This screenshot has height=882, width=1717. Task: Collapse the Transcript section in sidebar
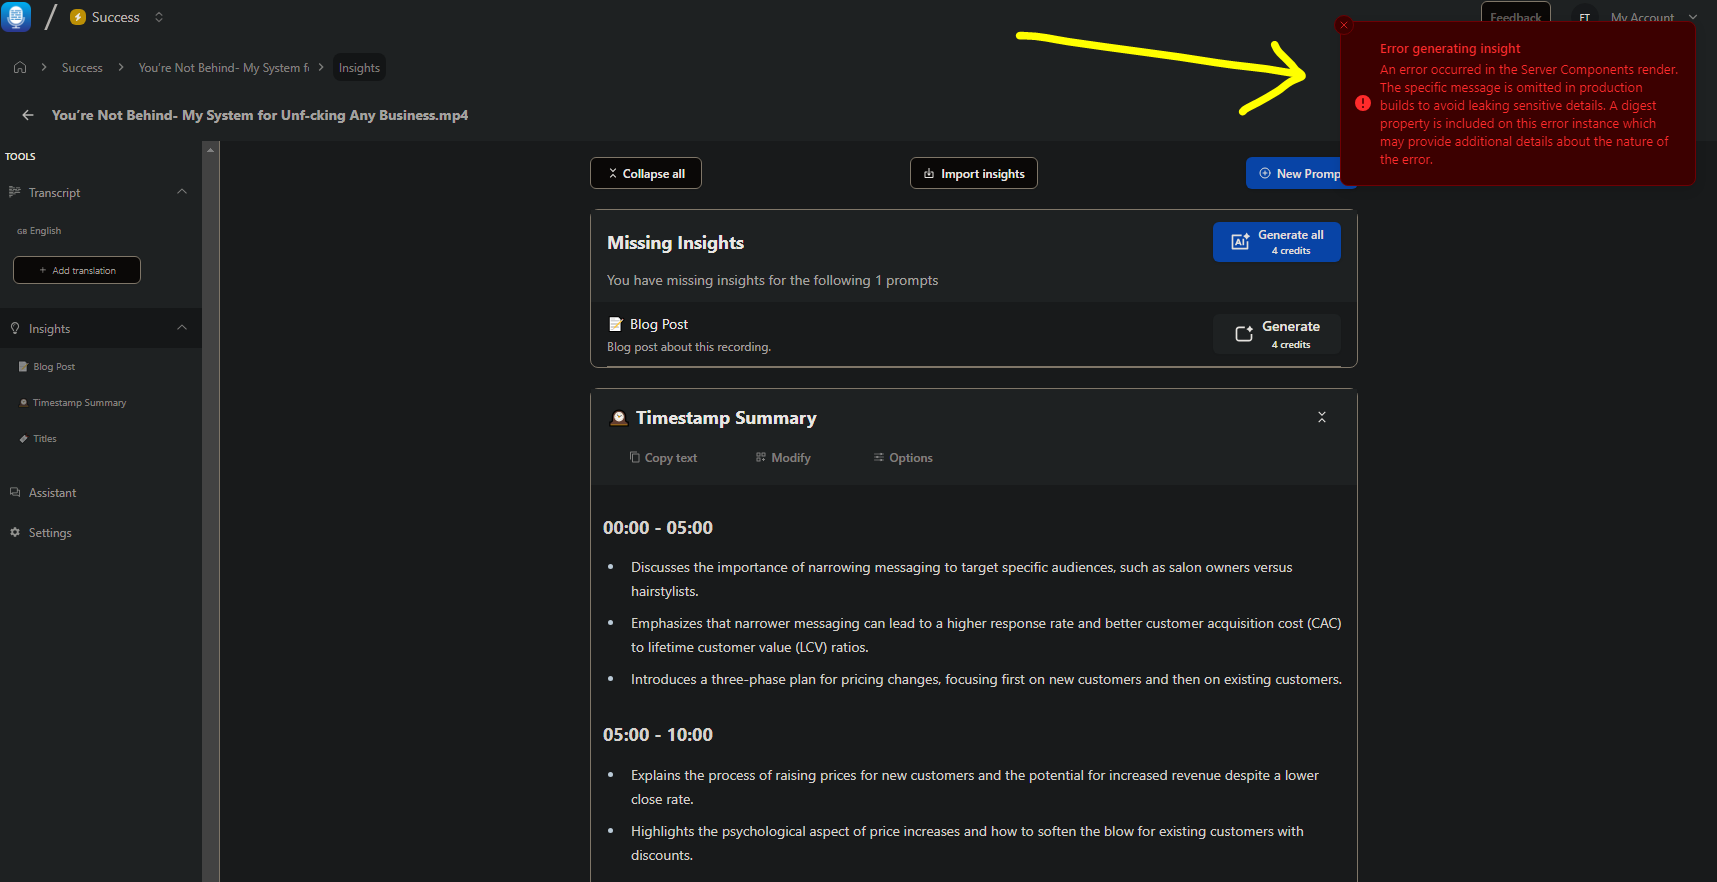click(x=182, y=192)
